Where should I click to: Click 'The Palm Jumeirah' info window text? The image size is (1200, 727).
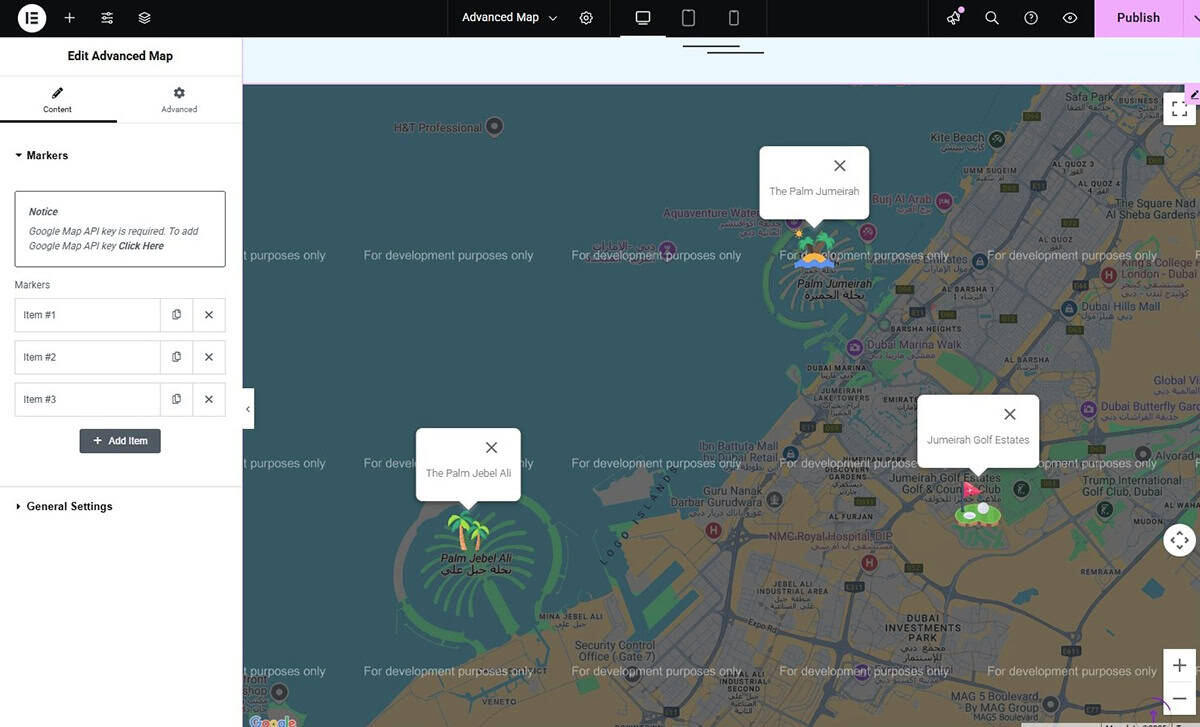(x=814, y=191)
